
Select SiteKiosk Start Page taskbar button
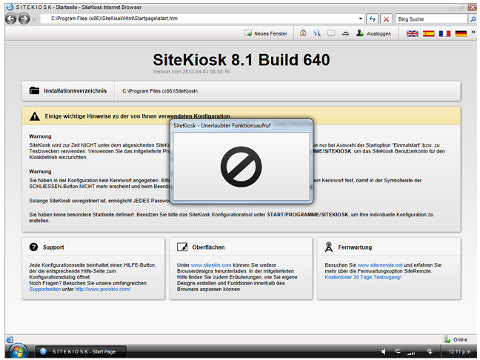(81, 352)
